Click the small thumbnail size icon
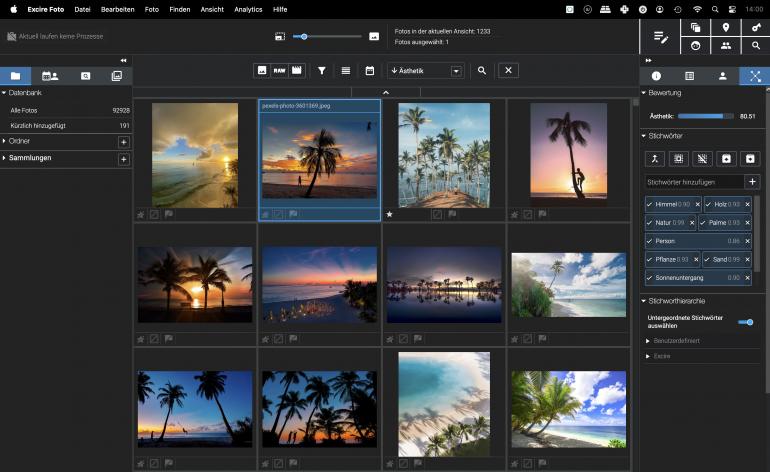Image resolution: width=770 pixels, height=472 pixels. (280, 36)
